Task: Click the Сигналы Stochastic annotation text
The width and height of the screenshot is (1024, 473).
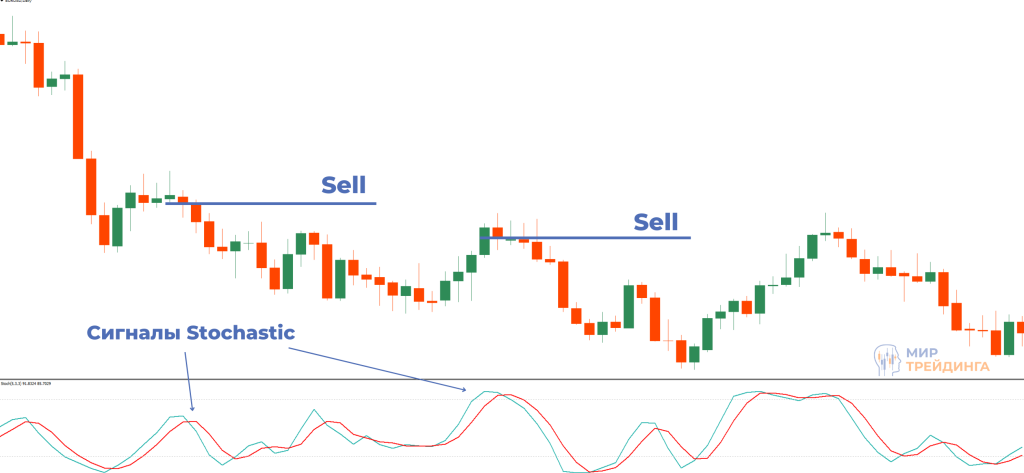Action: click(x=190, y=333)
